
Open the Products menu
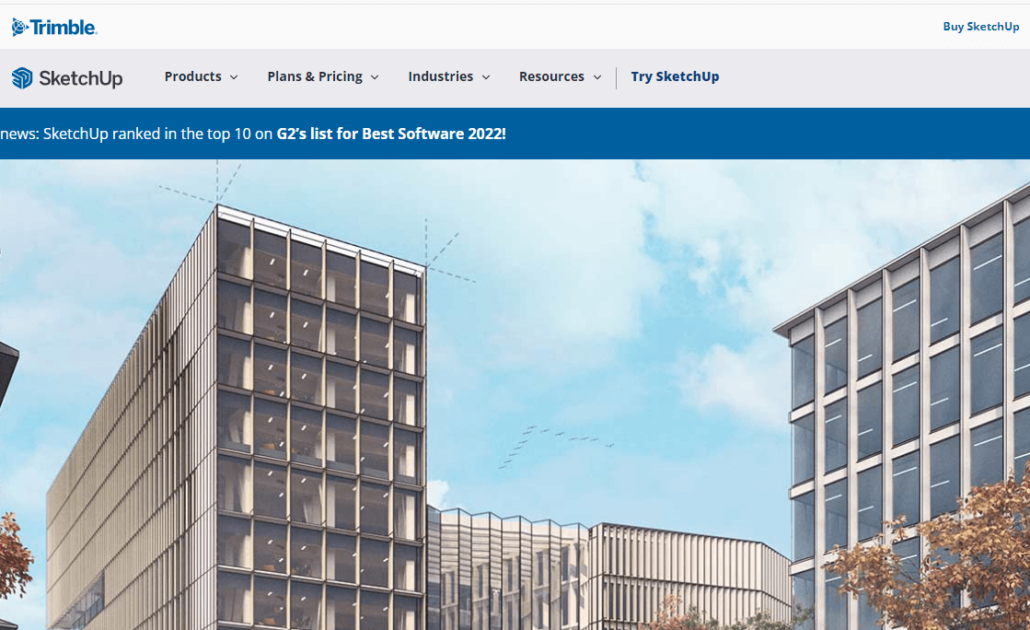click(192, 76)
